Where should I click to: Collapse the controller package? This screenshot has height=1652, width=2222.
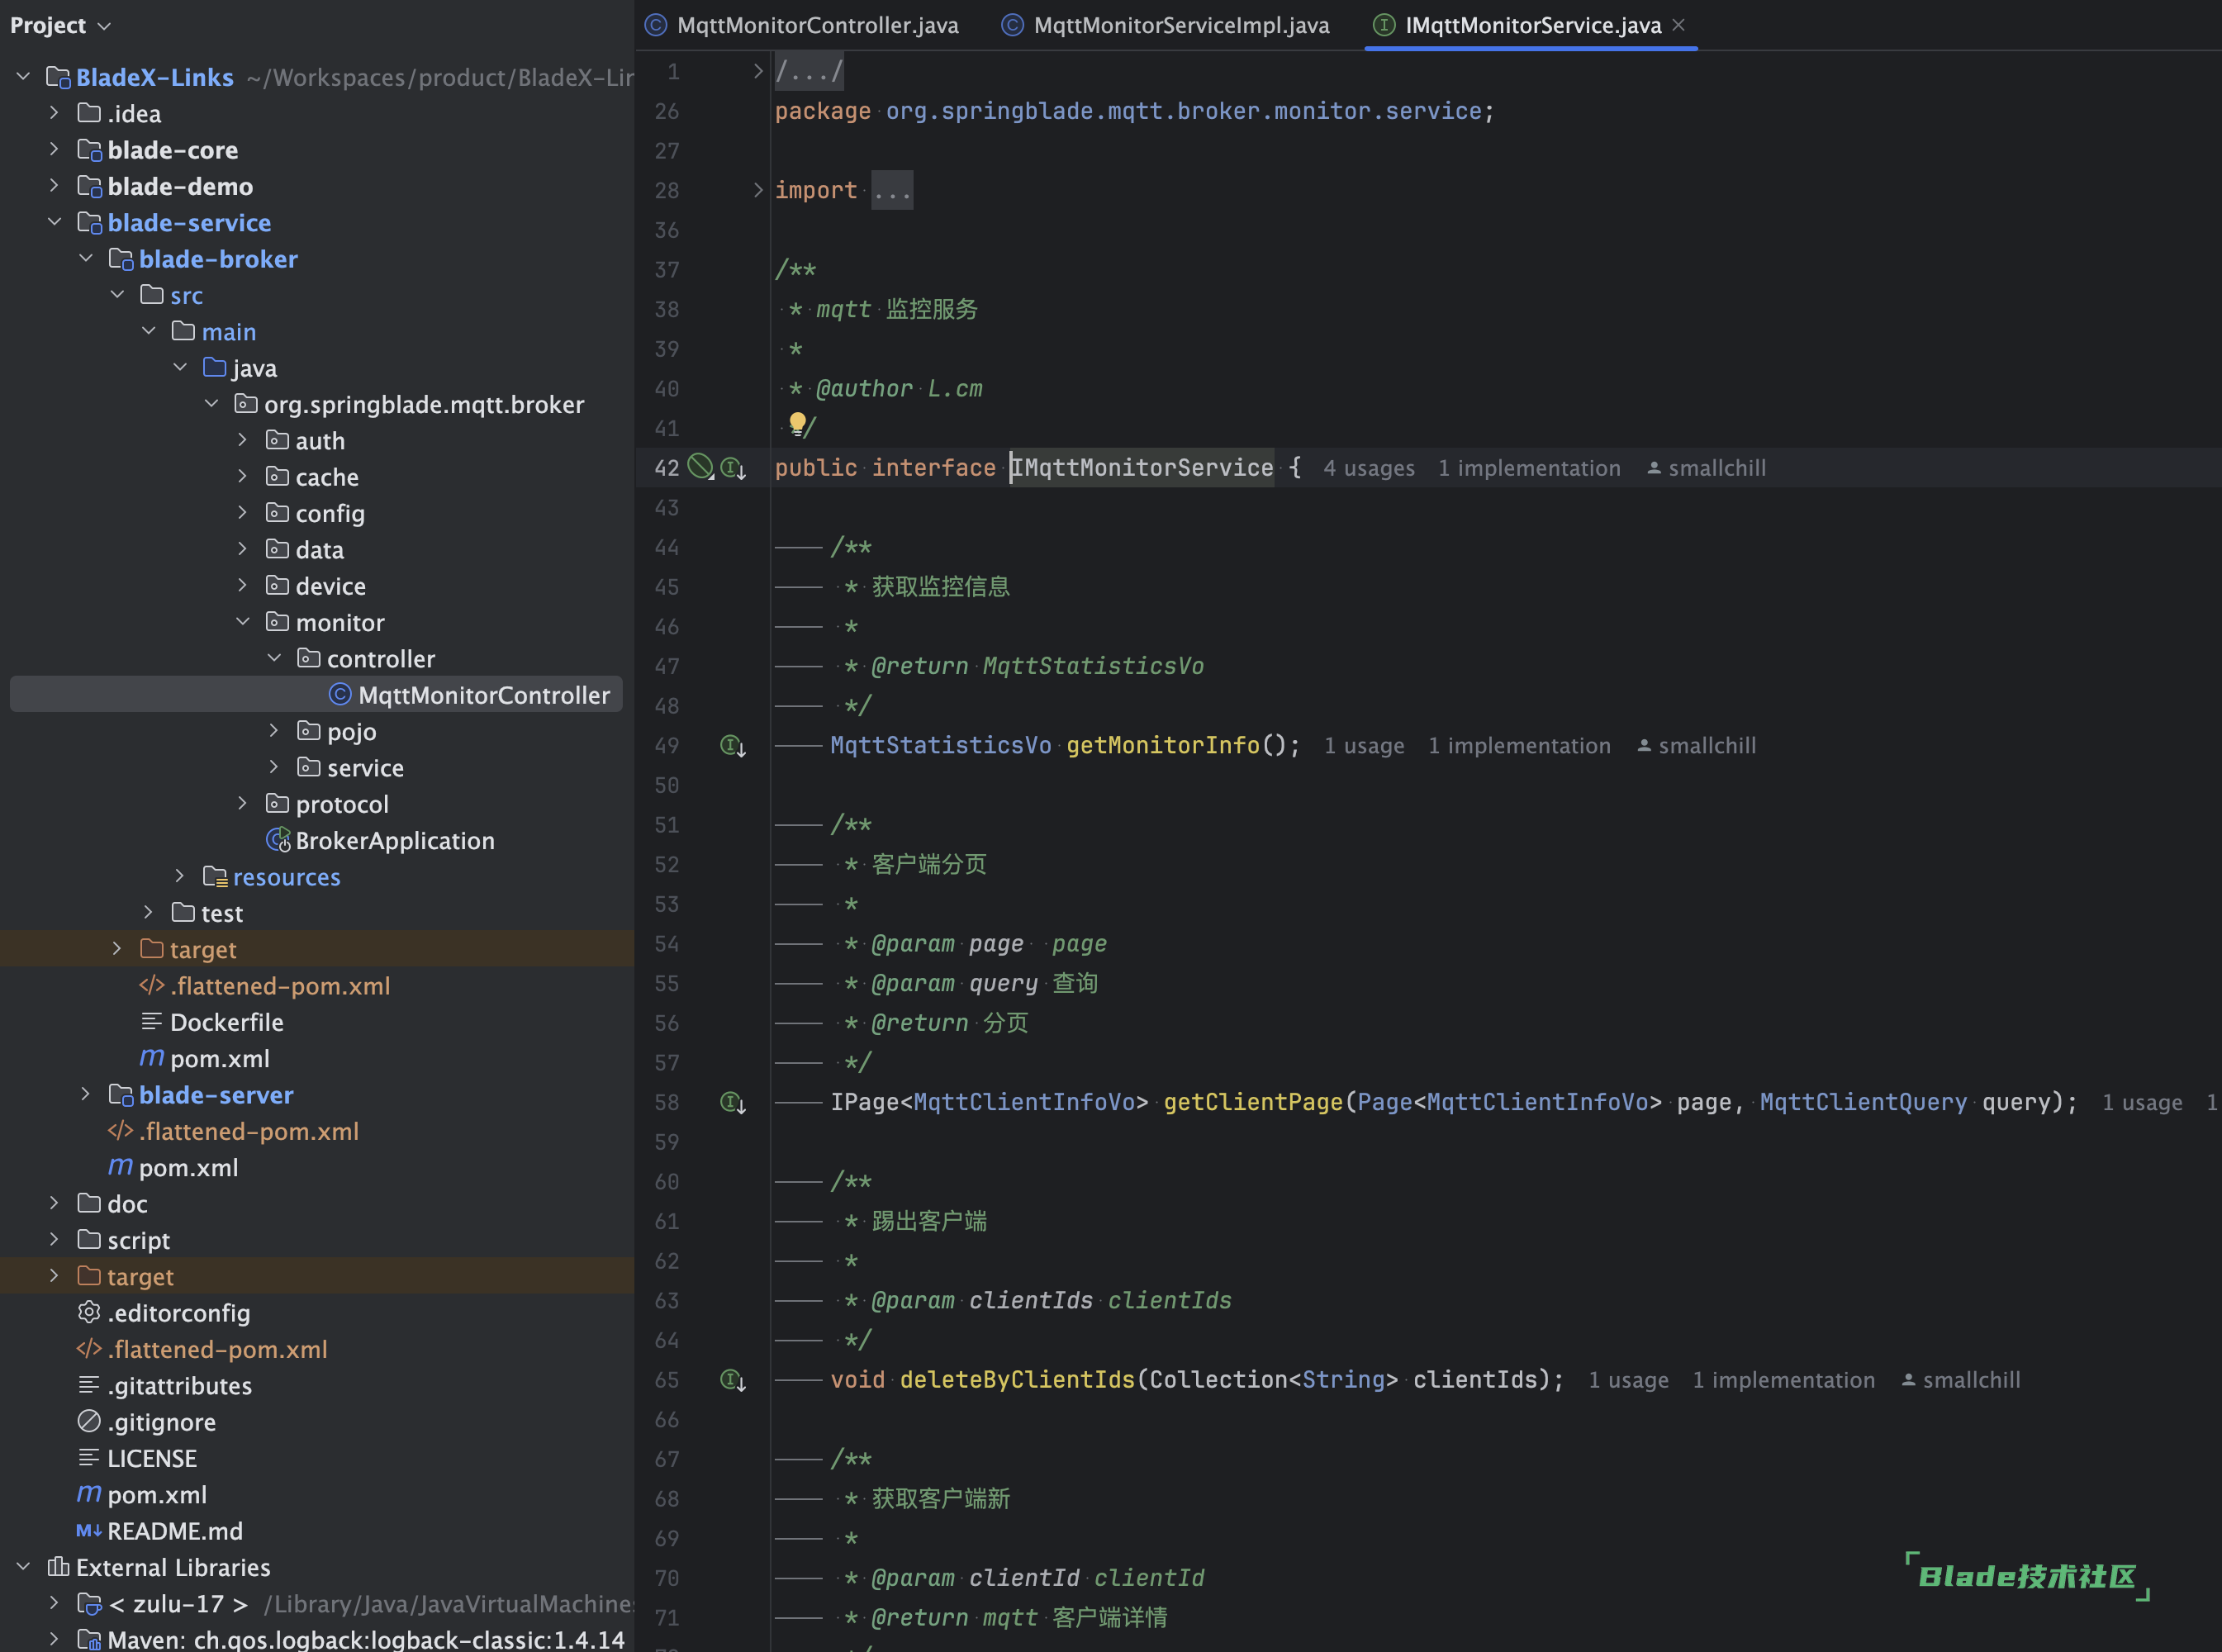tap(273, 658)
